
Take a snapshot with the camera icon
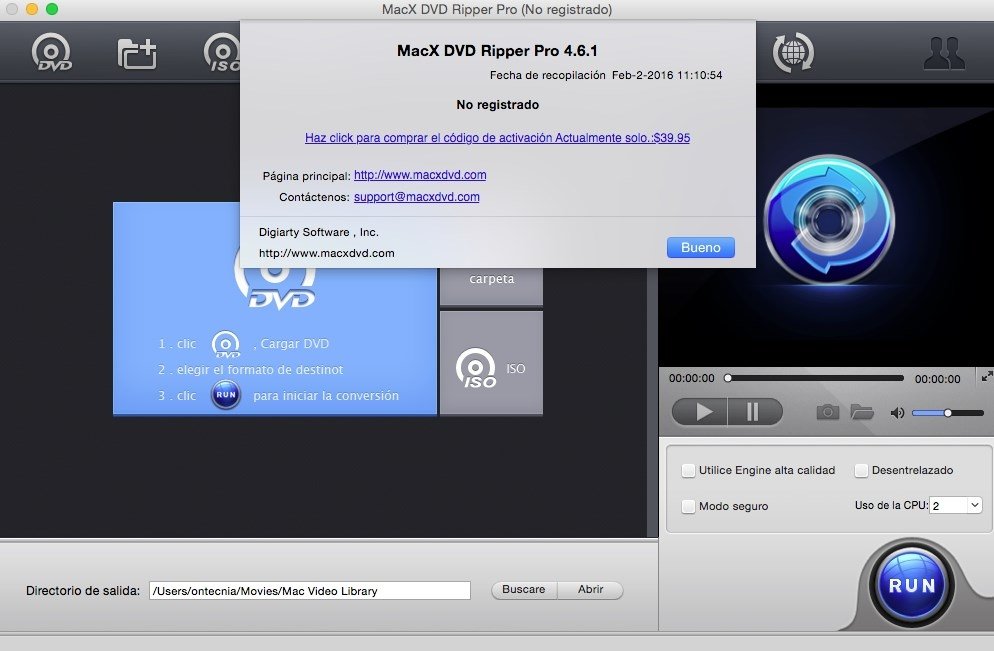[827, 413]
